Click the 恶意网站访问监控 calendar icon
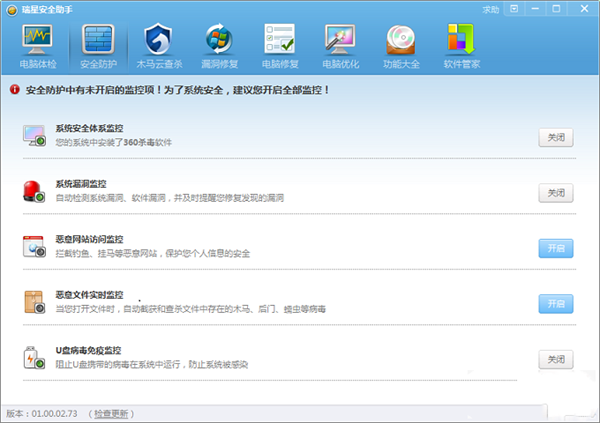This screenshot has height=423, width=600. click(x=35, y=247)
